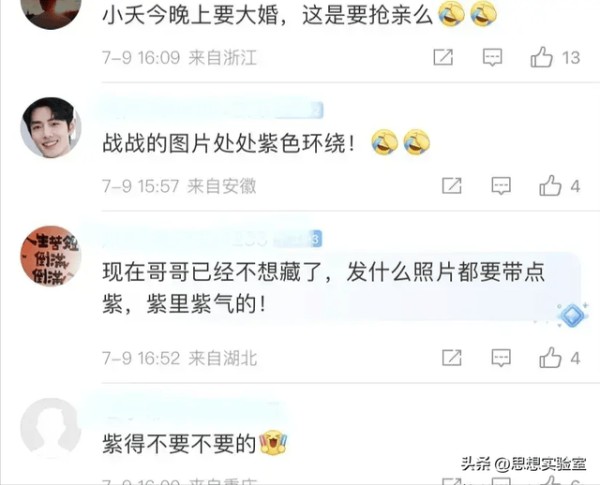Tap the 头条 @思想实验室 watermark
Screen dimensions: 600x485
523,464
